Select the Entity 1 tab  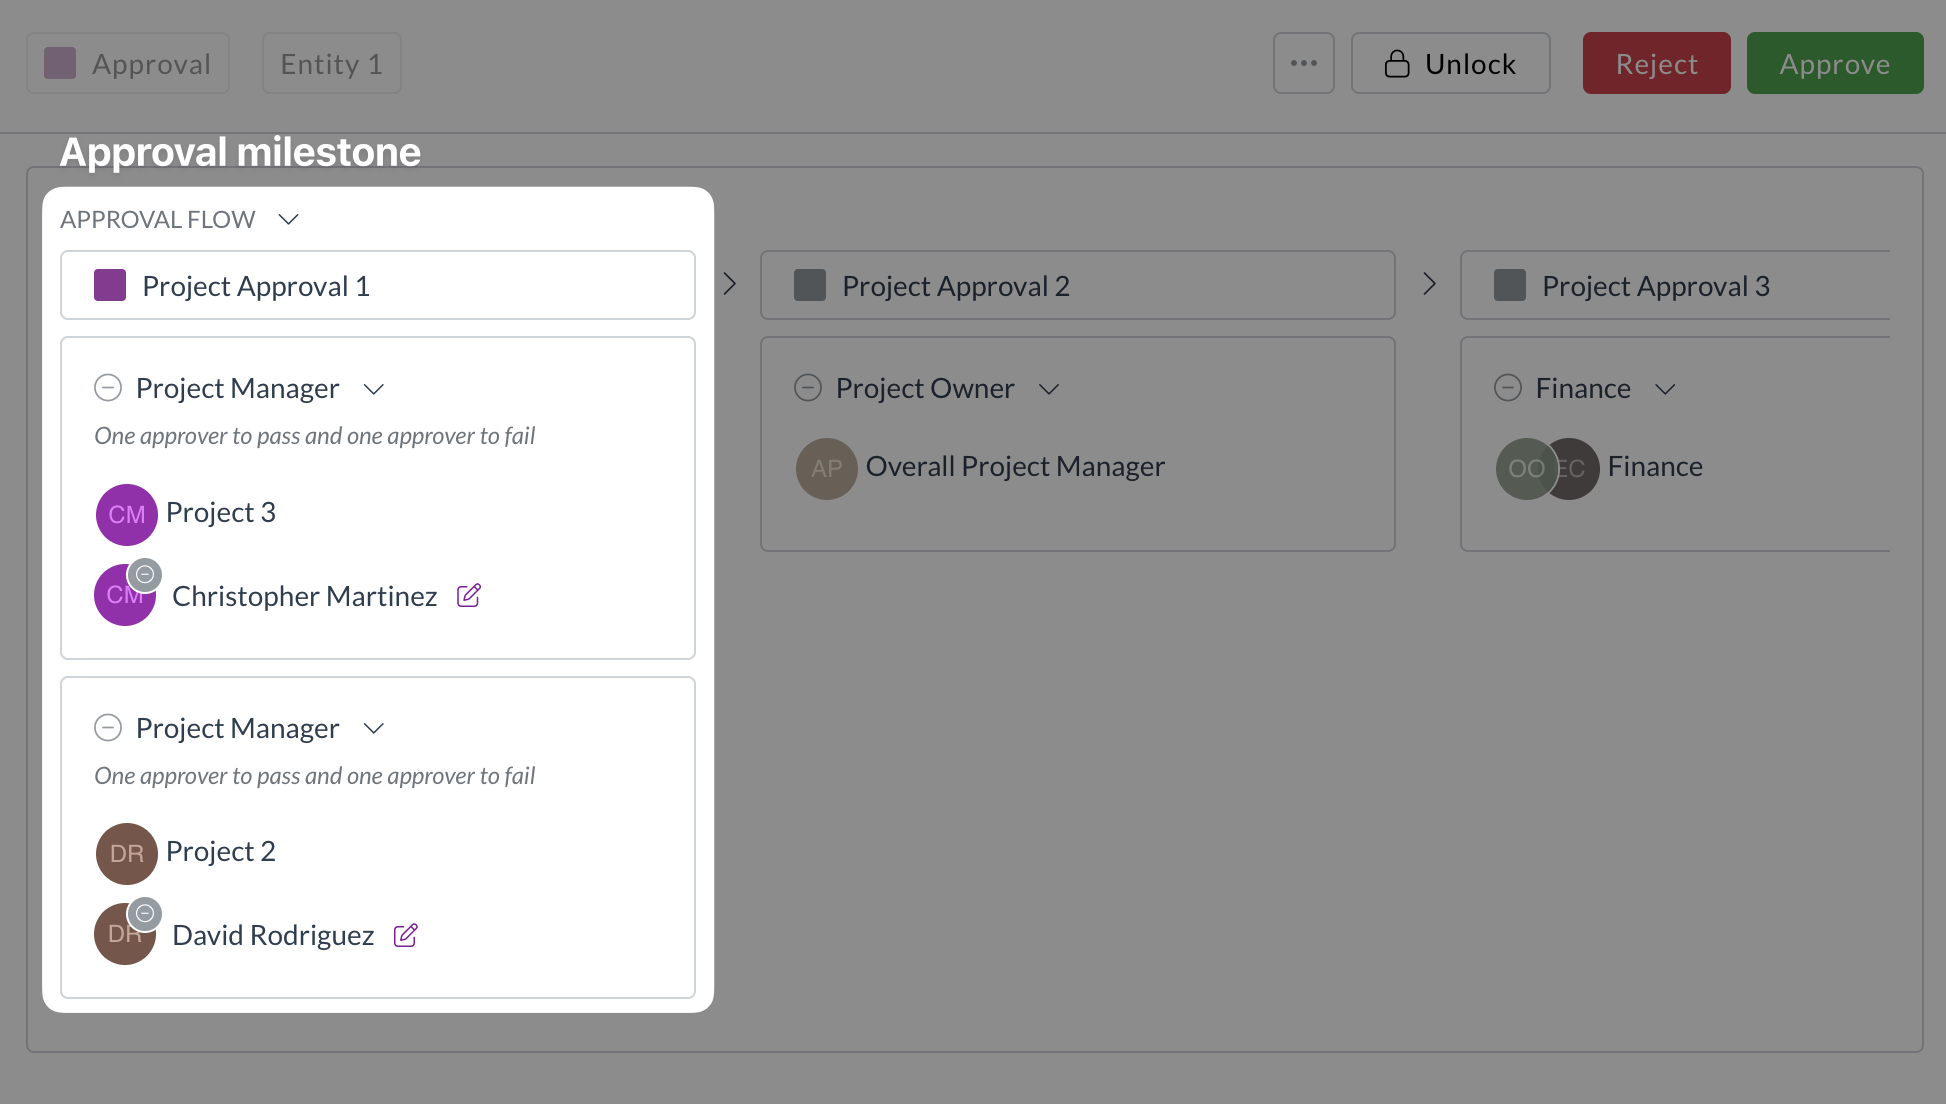pyautogui.click(x=332, y=63)
